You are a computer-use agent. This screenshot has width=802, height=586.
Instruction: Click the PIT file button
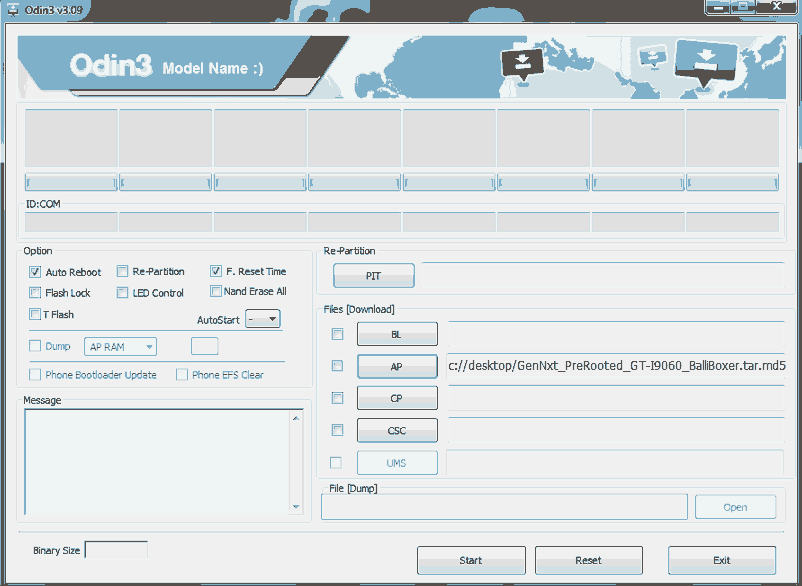click(x=374, y=276)
